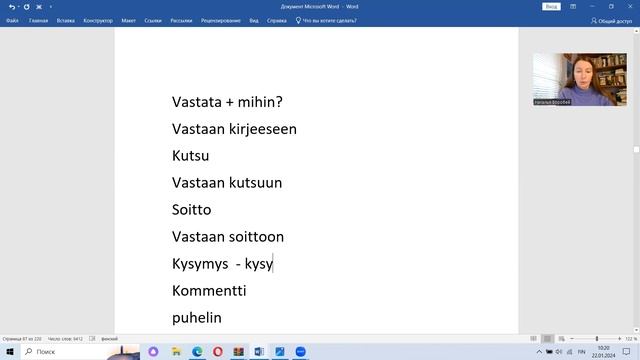The height and width of the screenshot is (360, 640).
Task: Click the Redo/Repeat arrow icon
Action: pyautogui.click(x=27, y=7)
